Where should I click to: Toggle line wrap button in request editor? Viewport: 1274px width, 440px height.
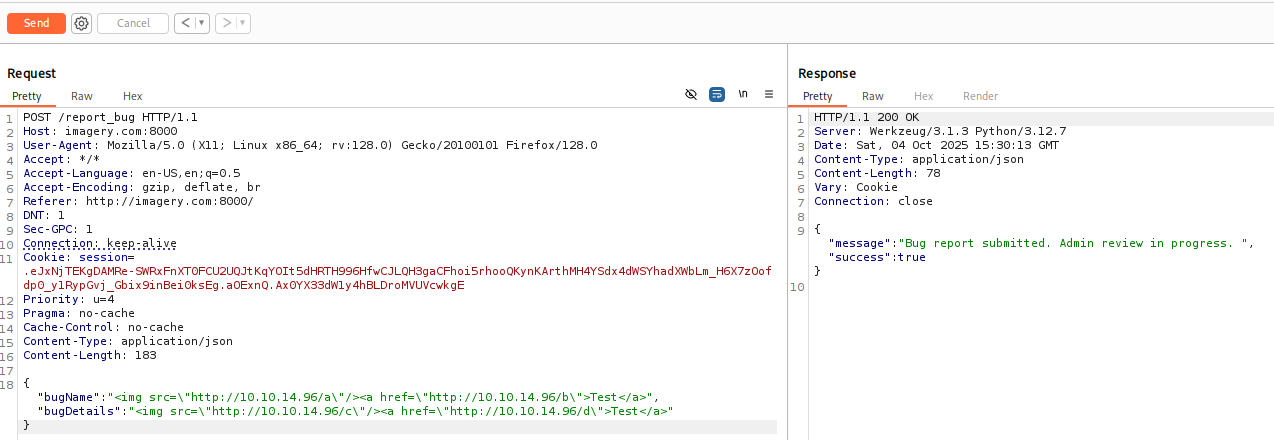(x=717, y=94)
